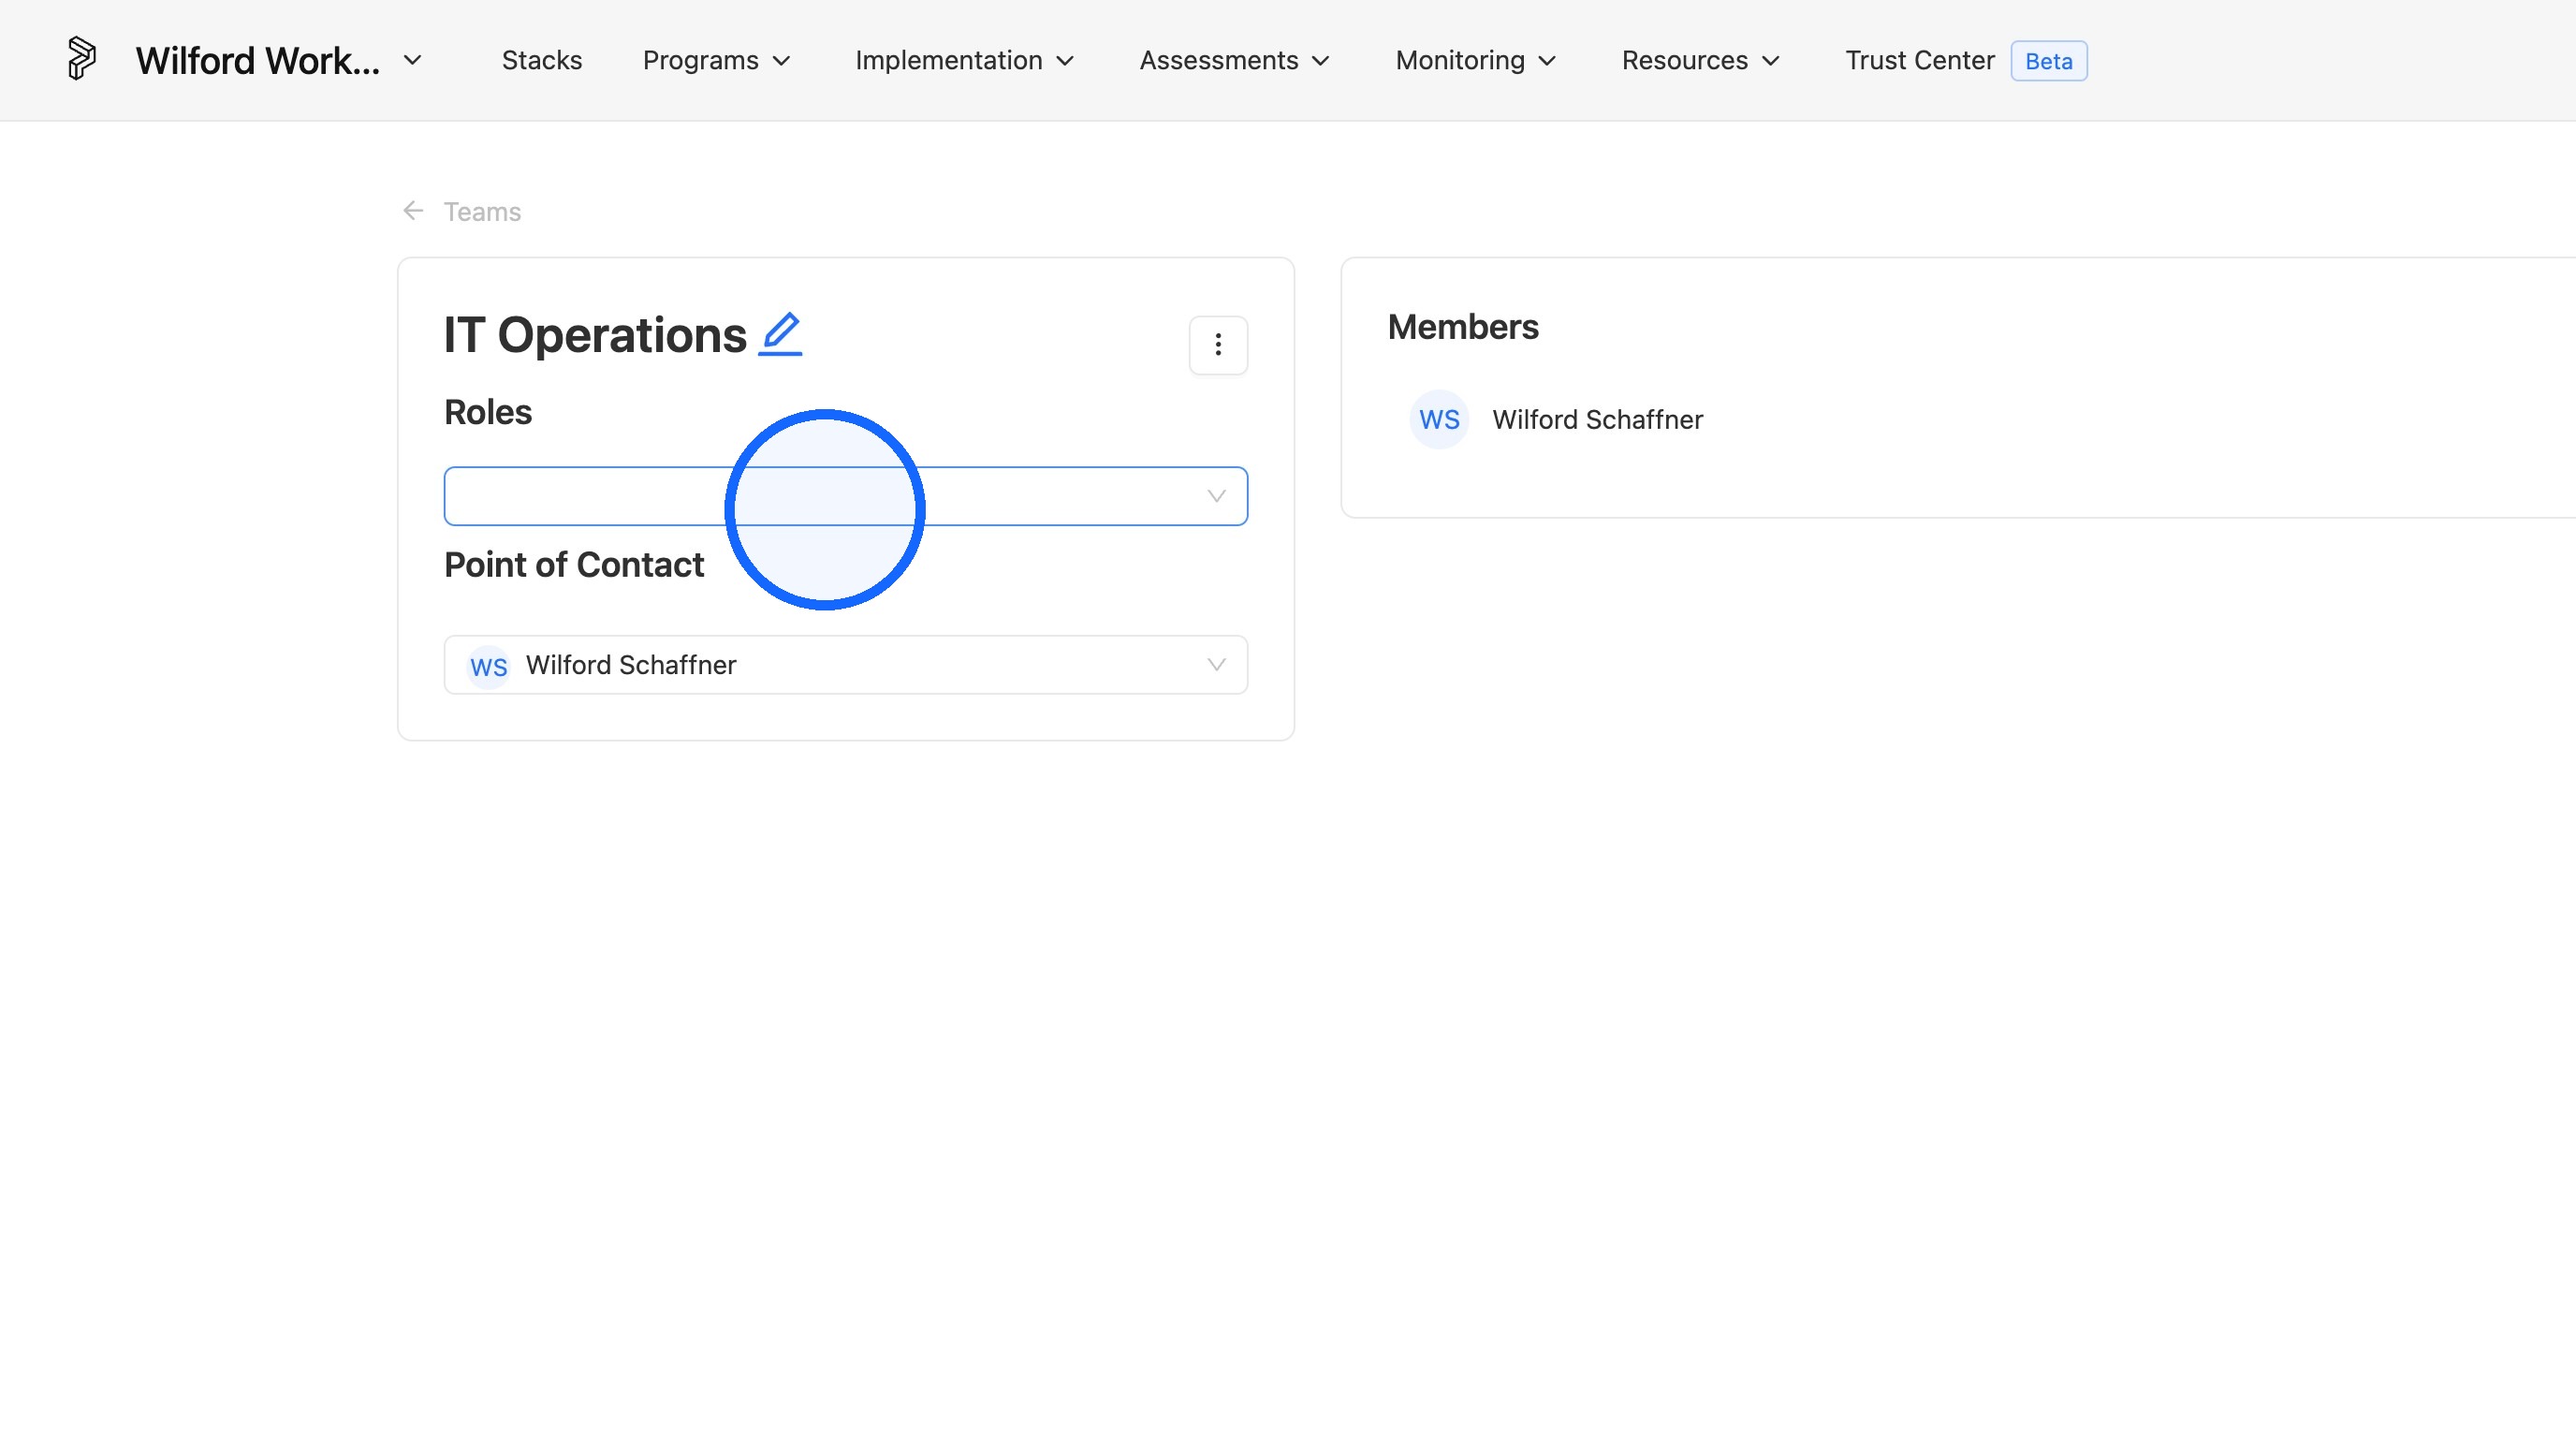Viewport: 2576px width, 1440px height.
Task: Open the three-dot team options menu
Action: tap(1218, 345)
